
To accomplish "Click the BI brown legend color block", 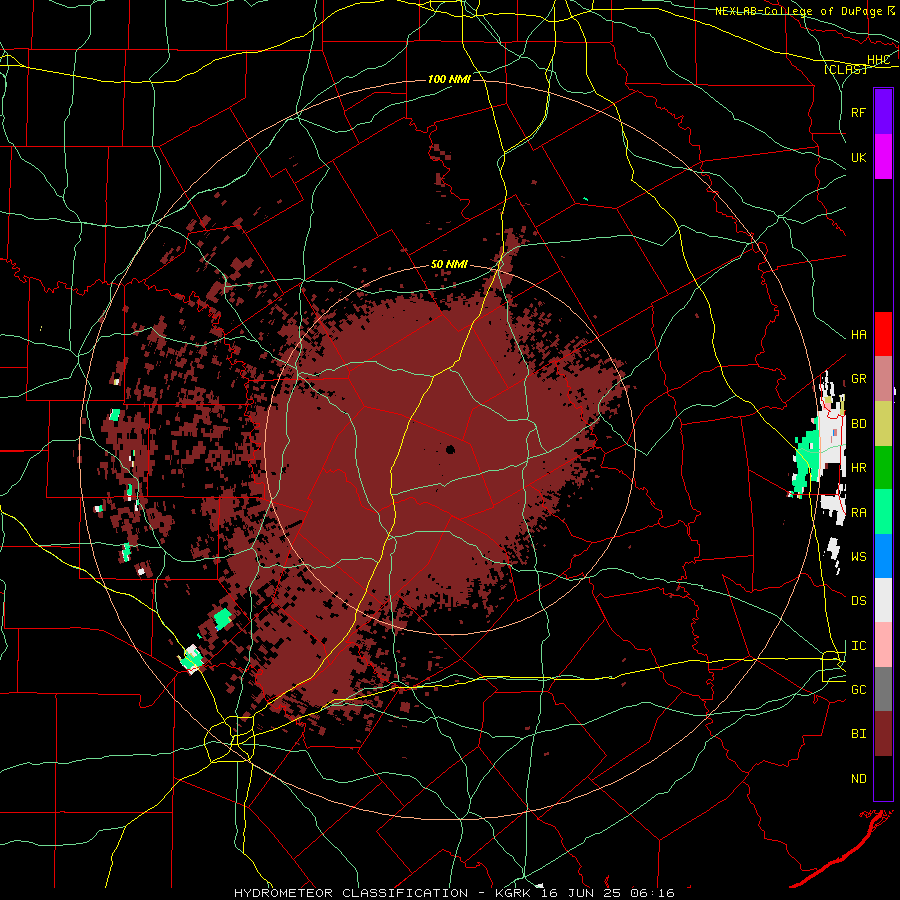I will [883, 734].
